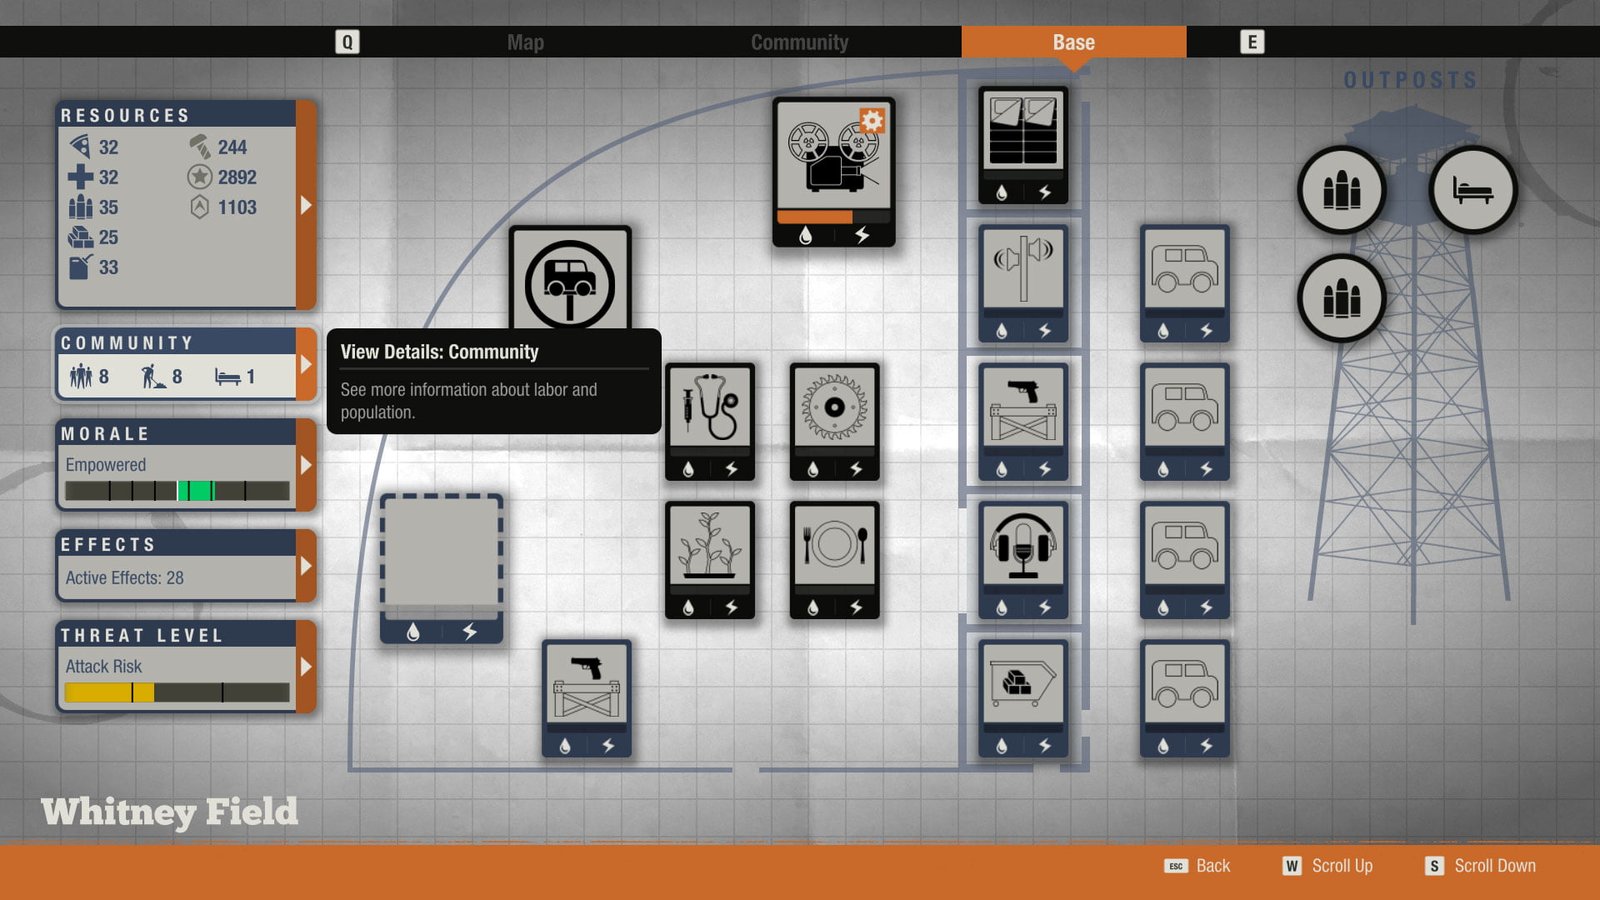Viewport: 1600px width, 900px height.
Task: Switch to the Map tab
Action: tap(525, 42)
